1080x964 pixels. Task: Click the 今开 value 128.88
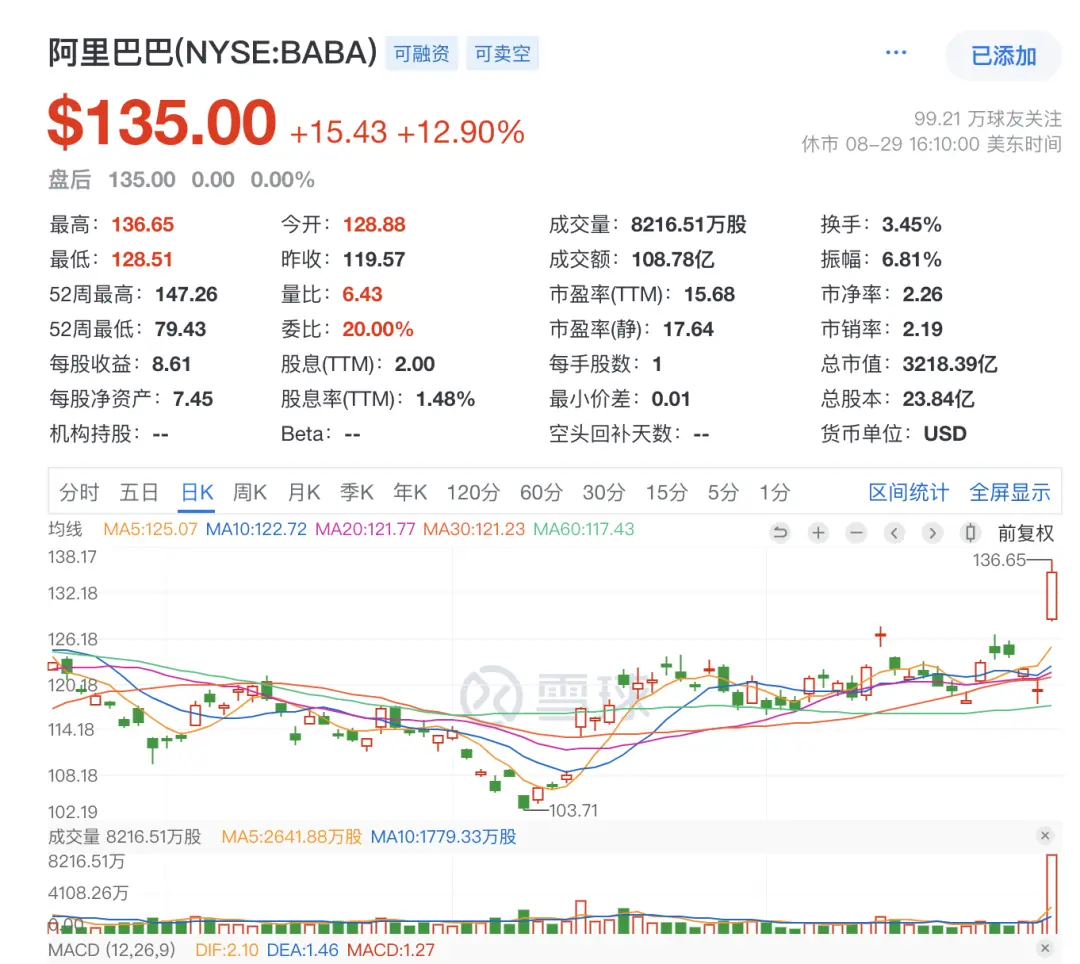(374, 224)
